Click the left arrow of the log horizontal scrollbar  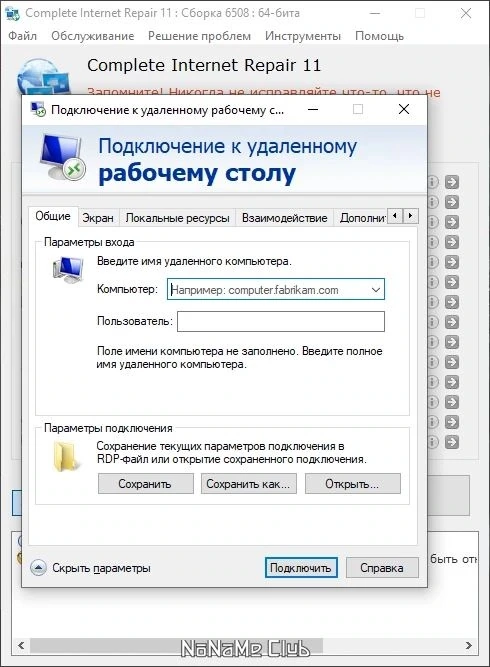(20, 645)
